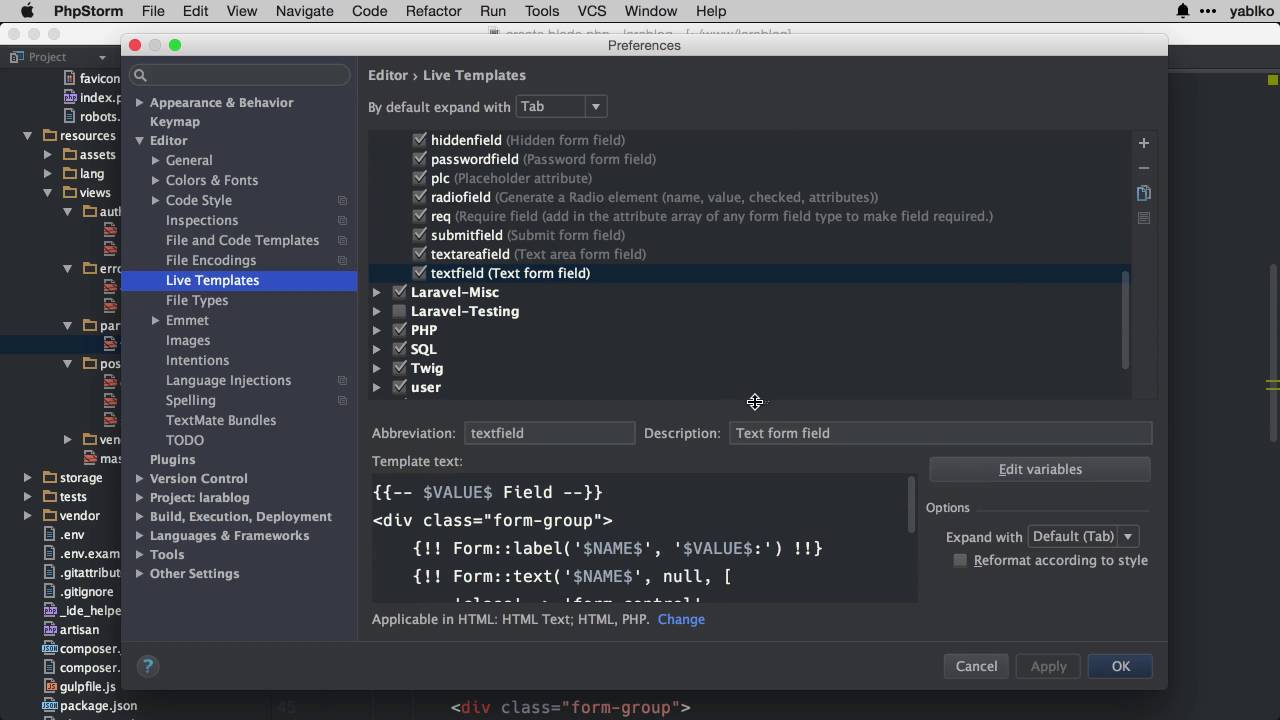Screen dimensions: 1280x720
Task: Click the Abbreviation input field
Action: click(549, 433)
